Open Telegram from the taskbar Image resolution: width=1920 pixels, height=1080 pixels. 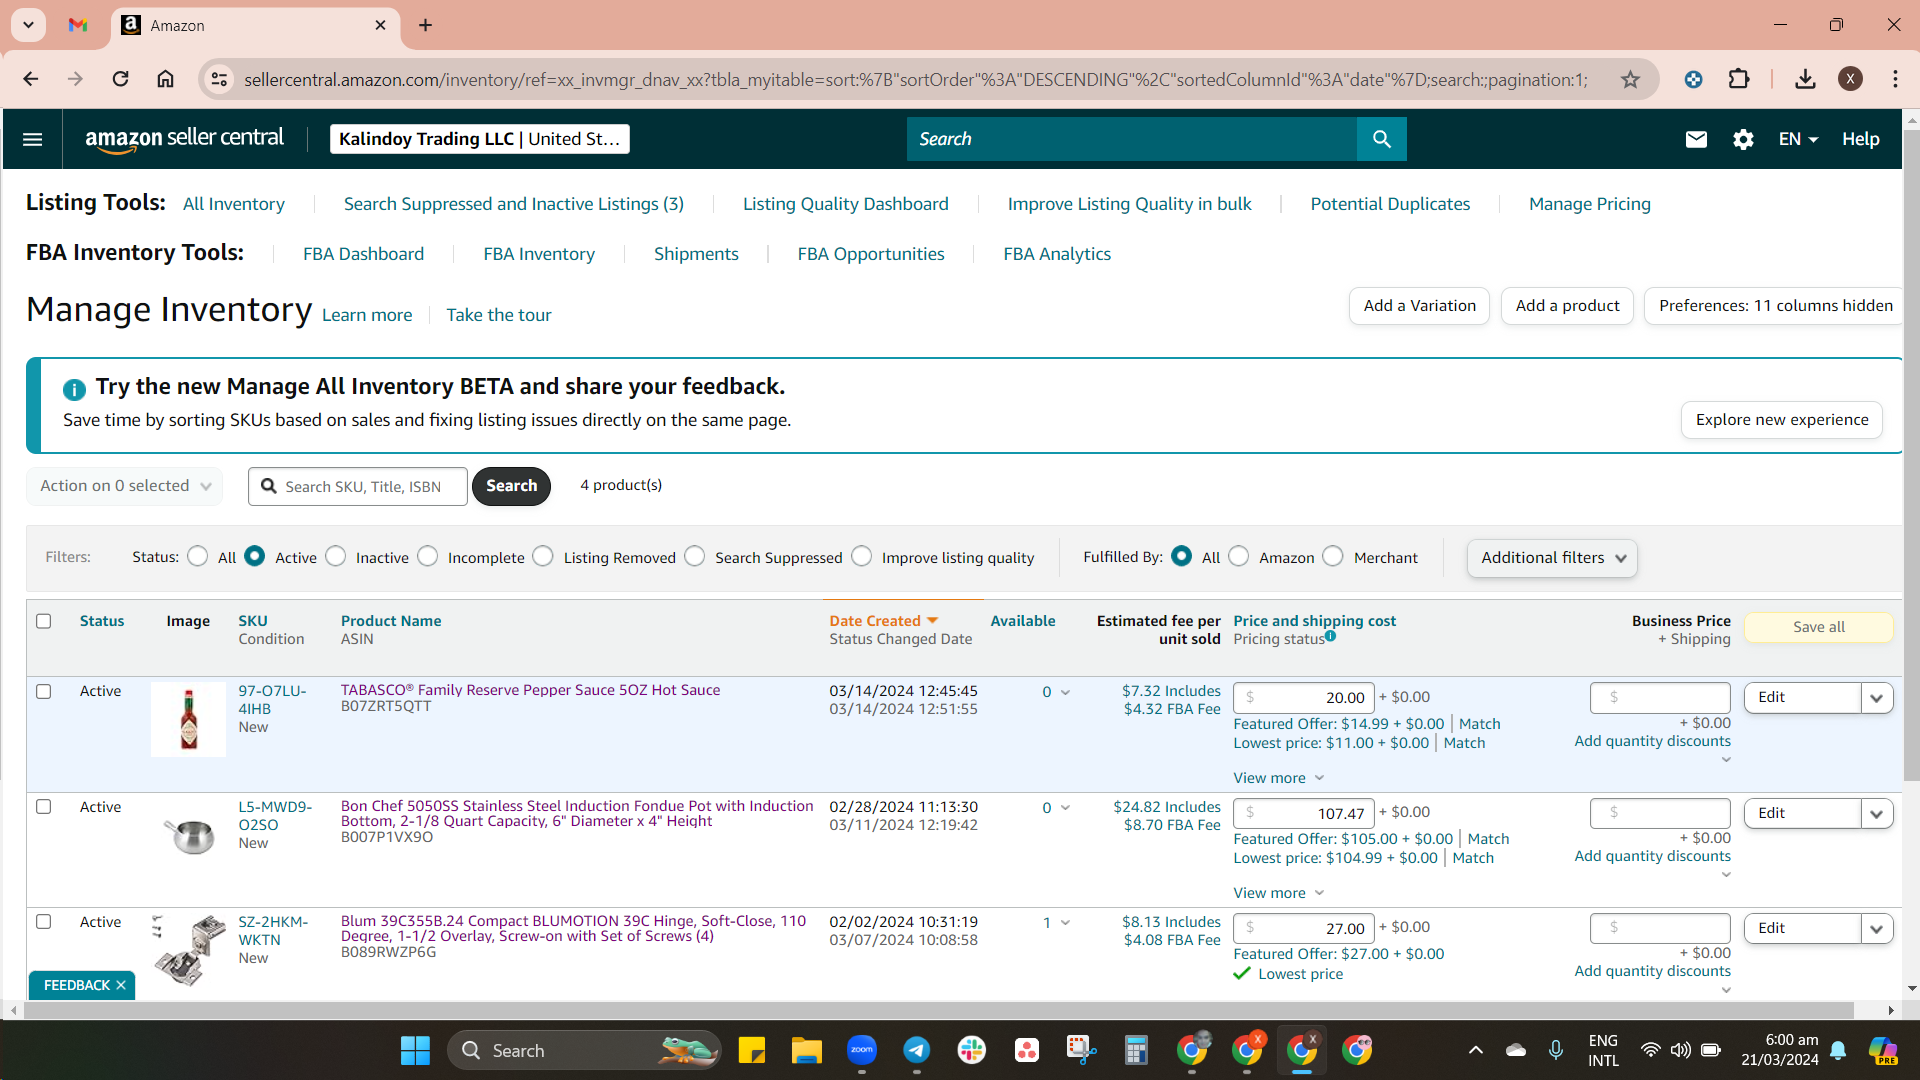917,1051
